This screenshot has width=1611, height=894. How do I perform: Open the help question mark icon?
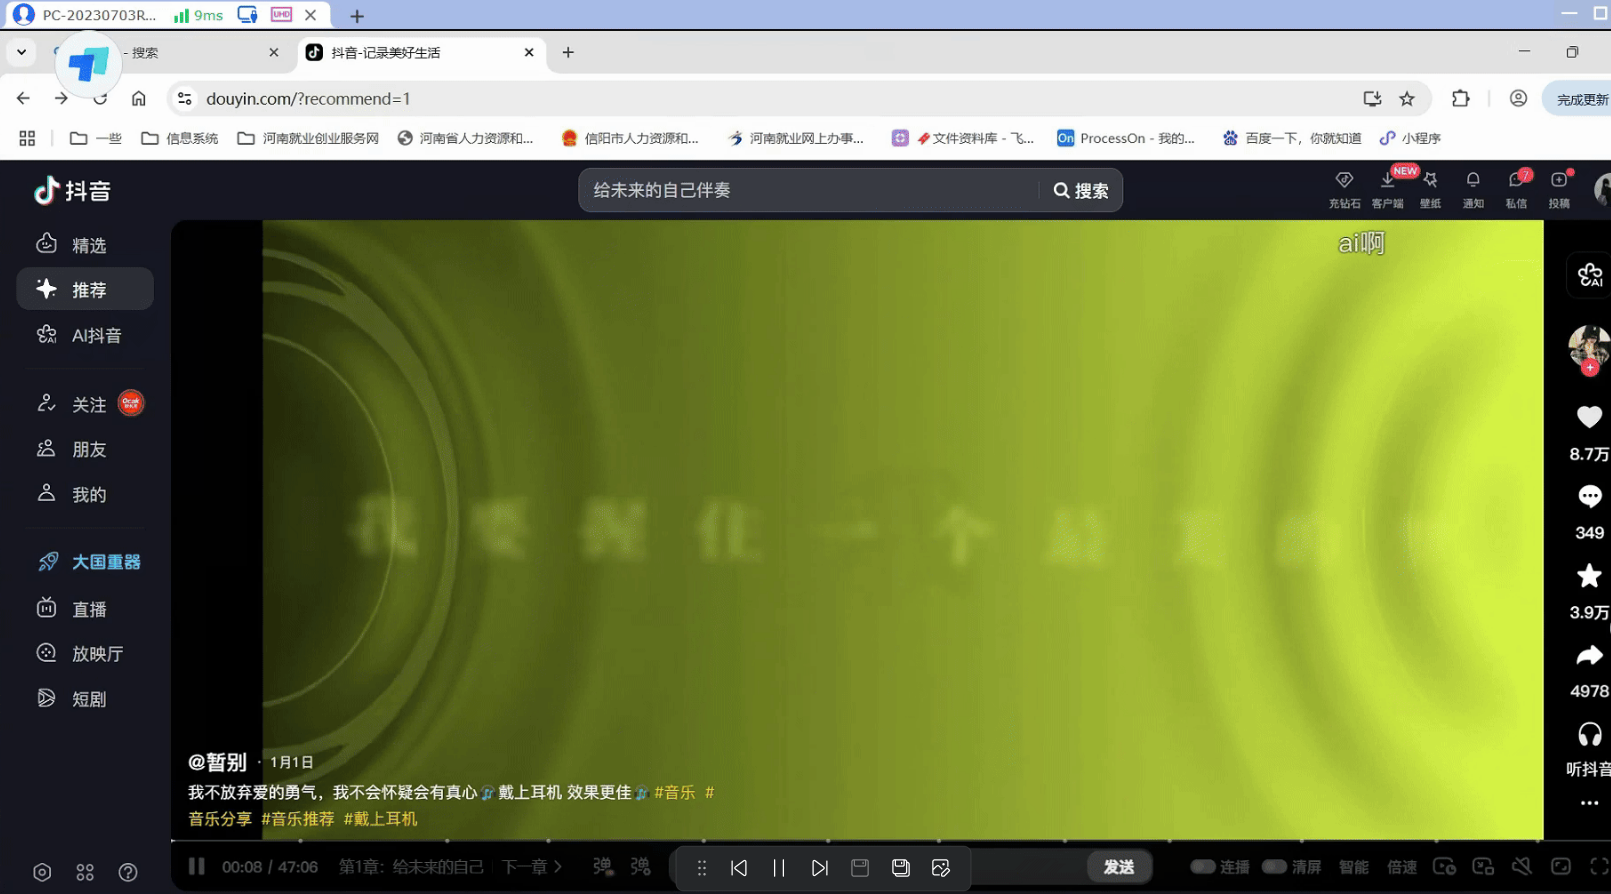128,872
